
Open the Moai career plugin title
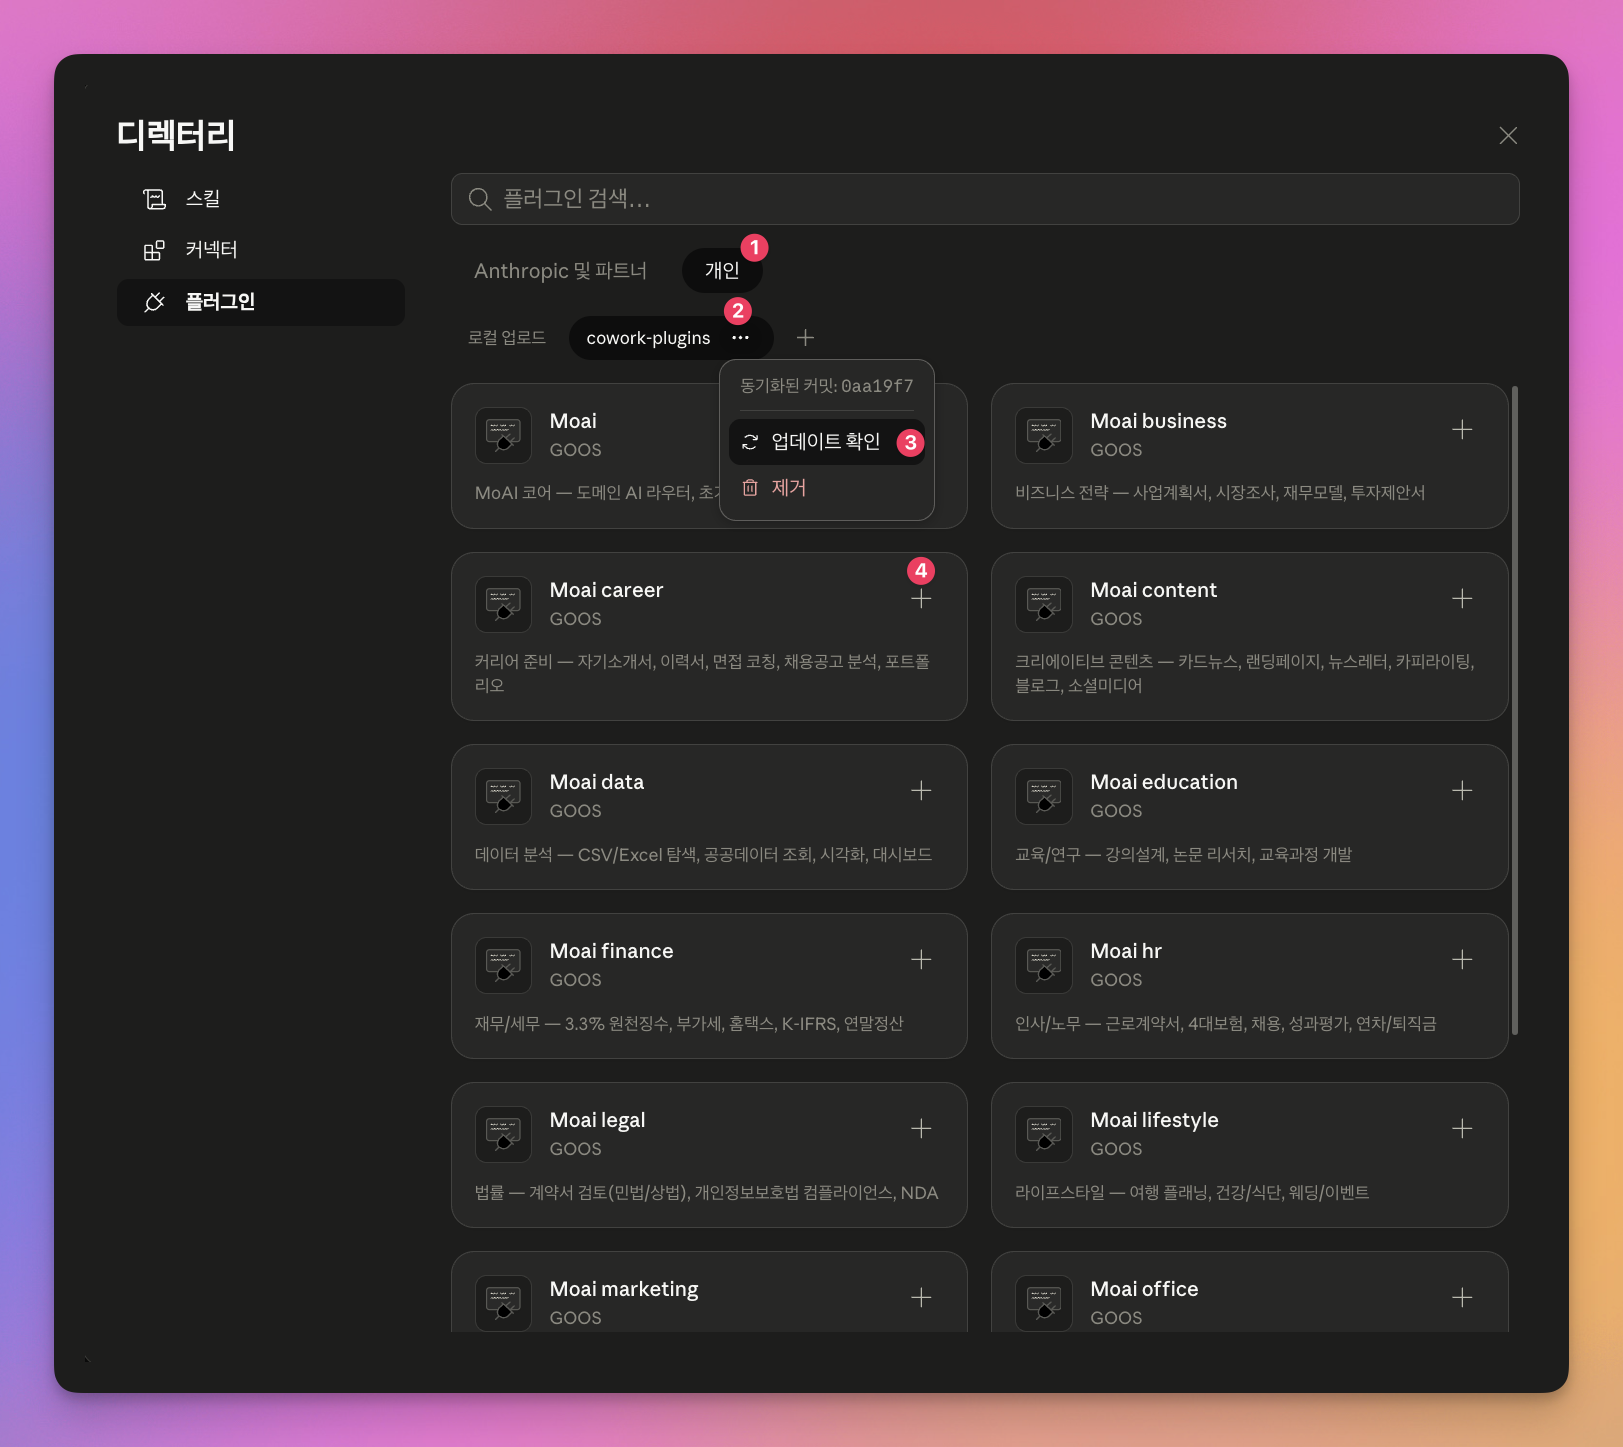[606, 590]
